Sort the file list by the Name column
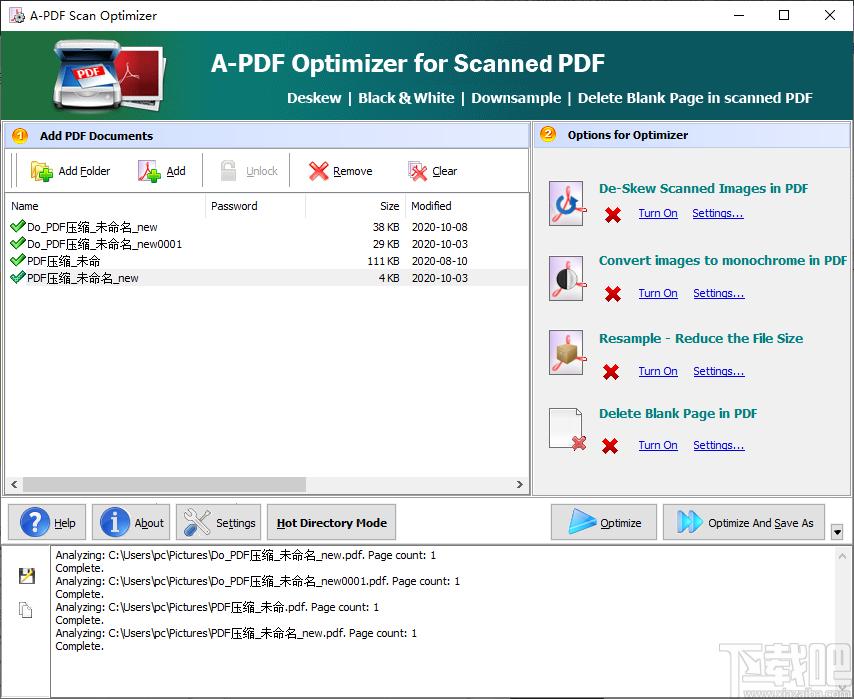The height and width of the screenshot is (699, 854). tap(106, 206)
